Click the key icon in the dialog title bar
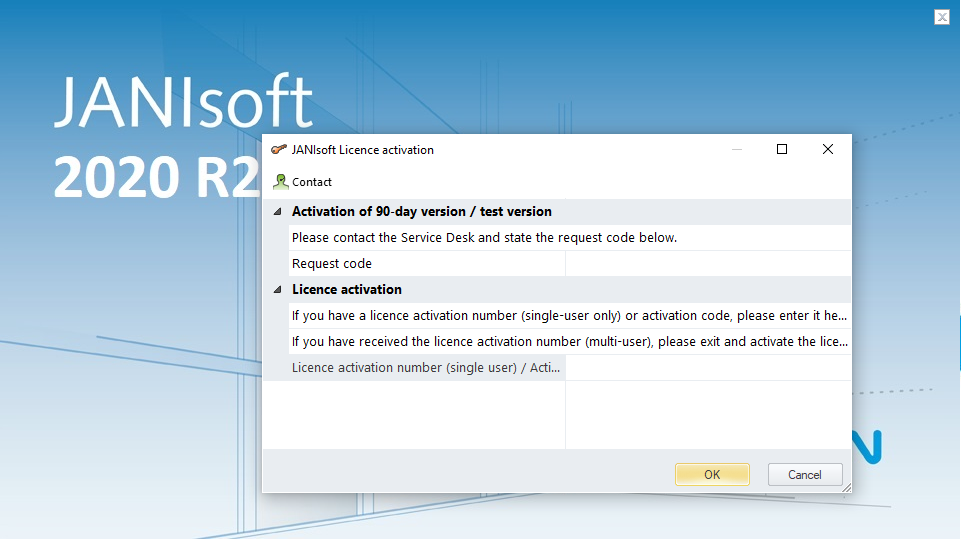The height and width of the screenshot is (540, 961). pos(279,150)
